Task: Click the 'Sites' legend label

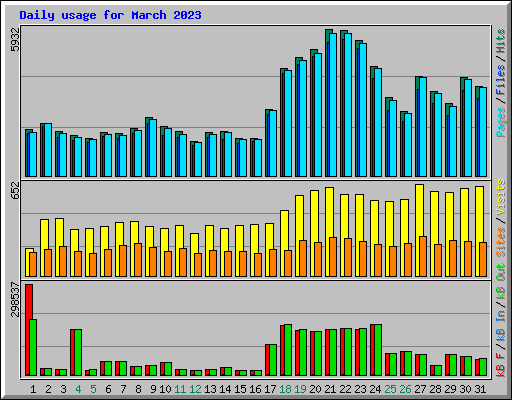Action: coord(501,242)
